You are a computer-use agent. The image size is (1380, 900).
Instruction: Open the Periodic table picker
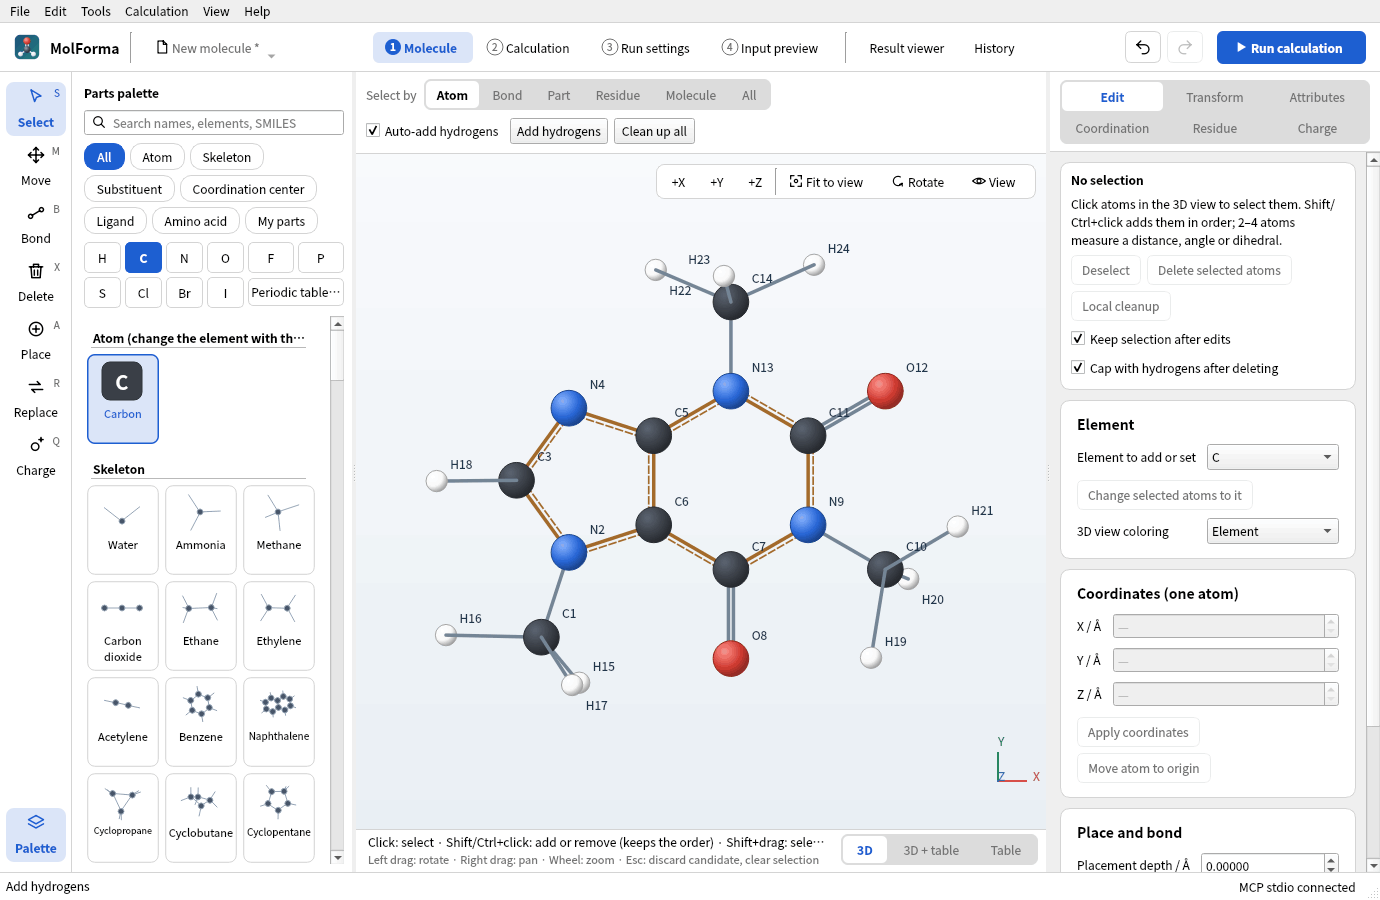[296, 293]
